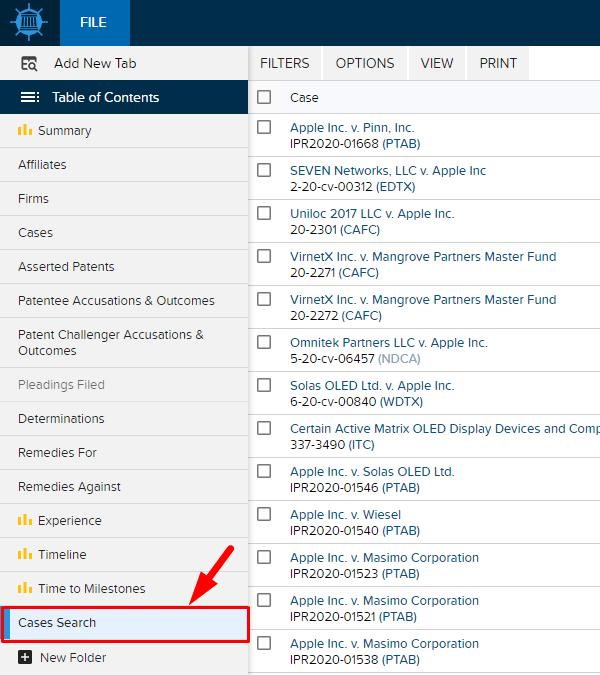Image resolution: width=600 pixels, height=675 pixels.
Task: Check the Solas OLED Ltd. v. Apple row
Action: tap(264, 385)
